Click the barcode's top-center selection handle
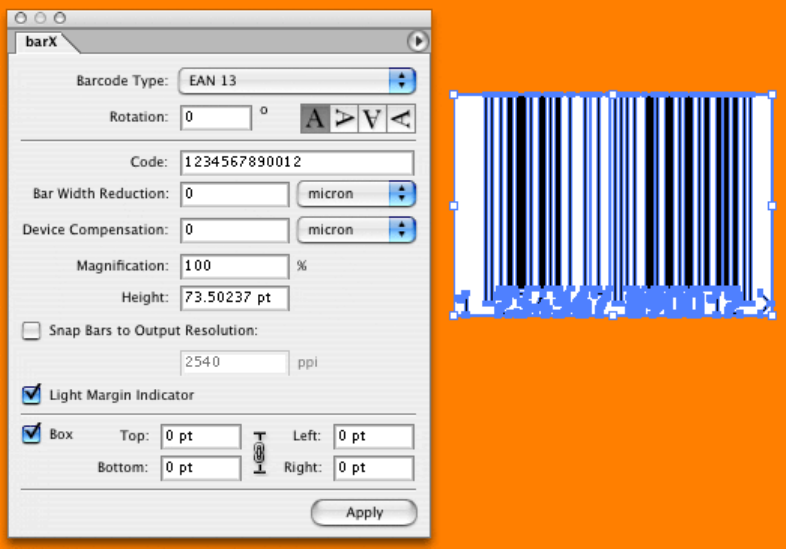 tap(613, 94)
